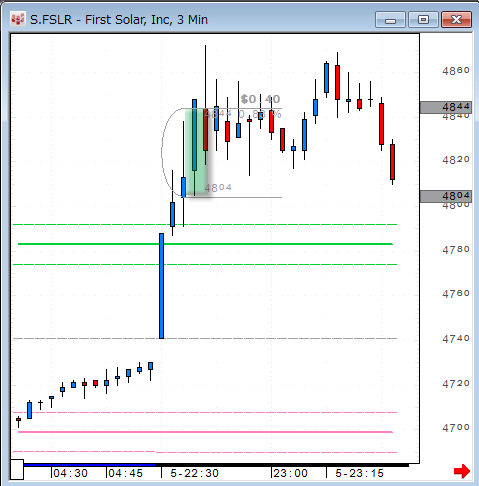Click the red arrow icon at bottom right
The width and height of the screenshot is (479, 486).
pyautogui.click(x=462, y=471)
